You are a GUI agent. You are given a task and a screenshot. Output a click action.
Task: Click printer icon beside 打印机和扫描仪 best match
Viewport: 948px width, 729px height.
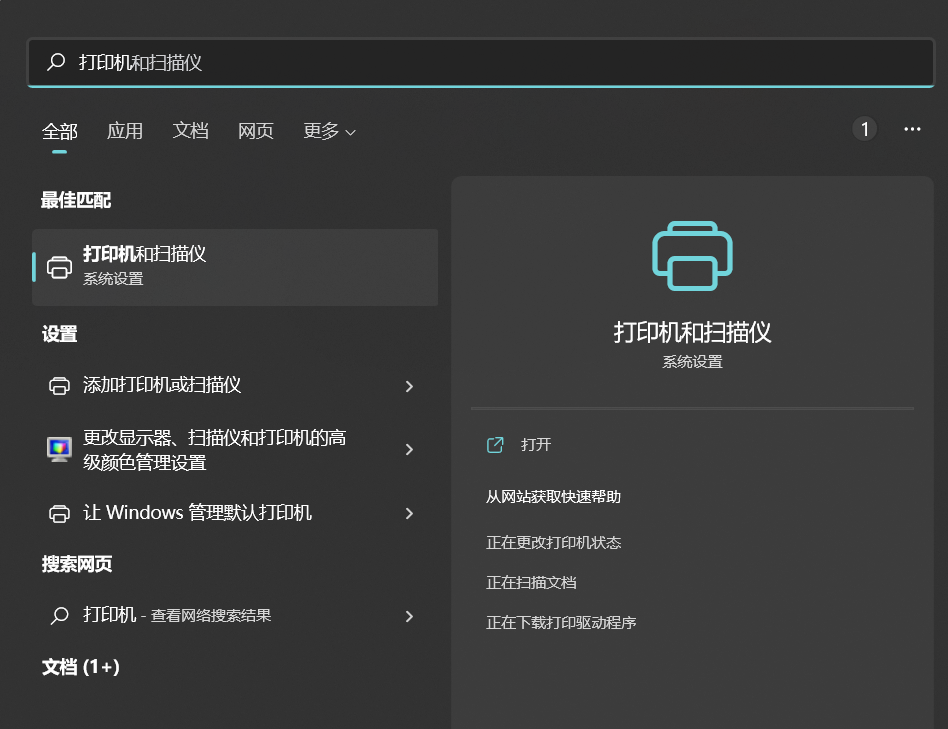60,267
